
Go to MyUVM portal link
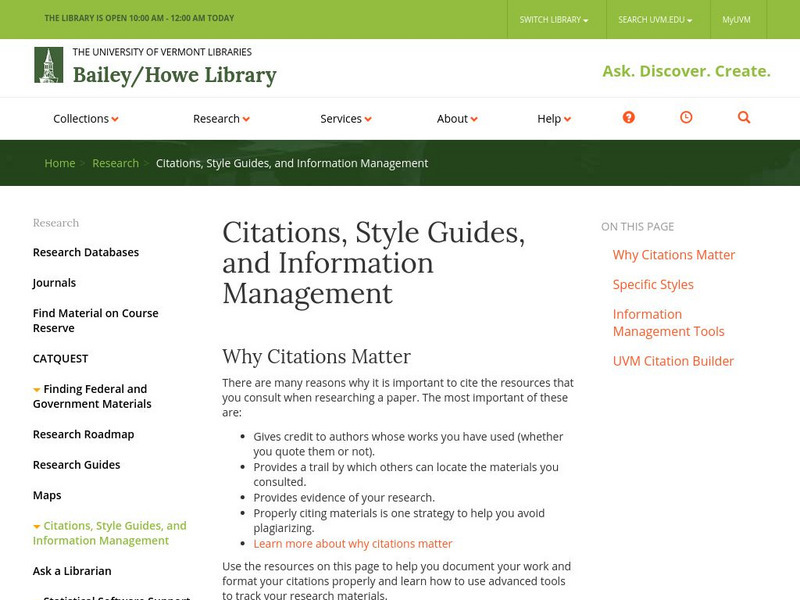736,19
